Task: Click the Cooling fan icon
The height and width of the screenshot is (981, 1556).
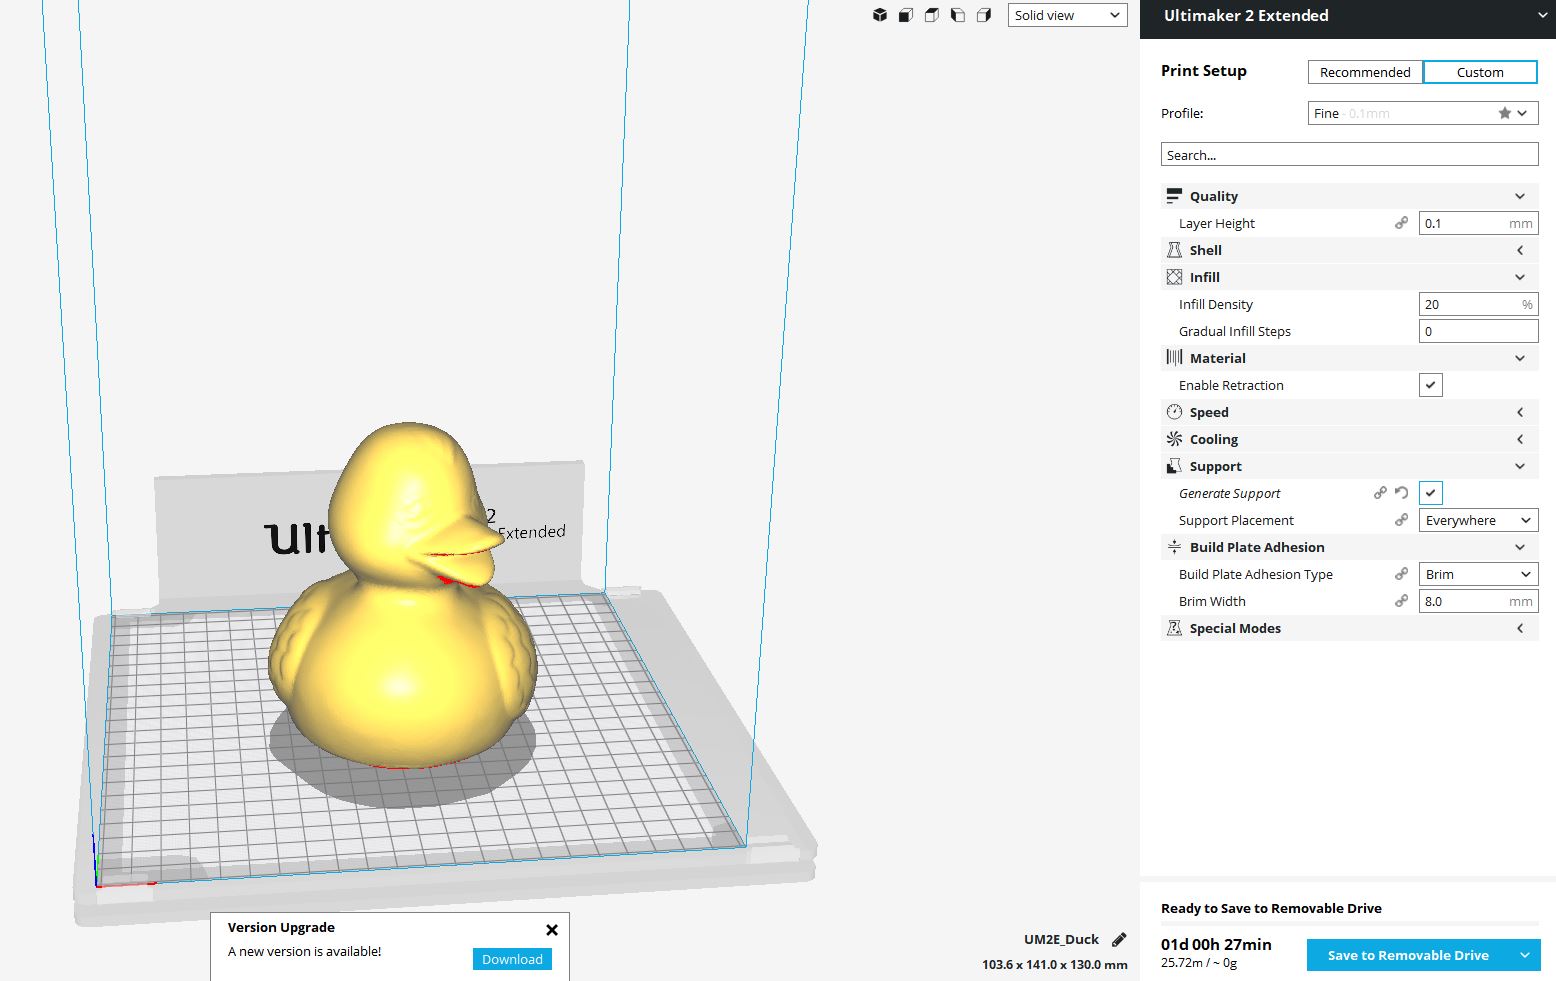Action: click(1174, 439)
